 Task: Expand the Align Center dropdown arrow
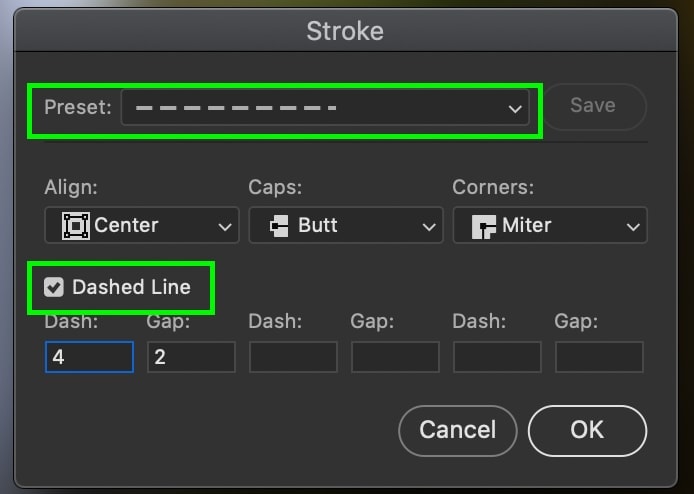(x=225, y=228)
